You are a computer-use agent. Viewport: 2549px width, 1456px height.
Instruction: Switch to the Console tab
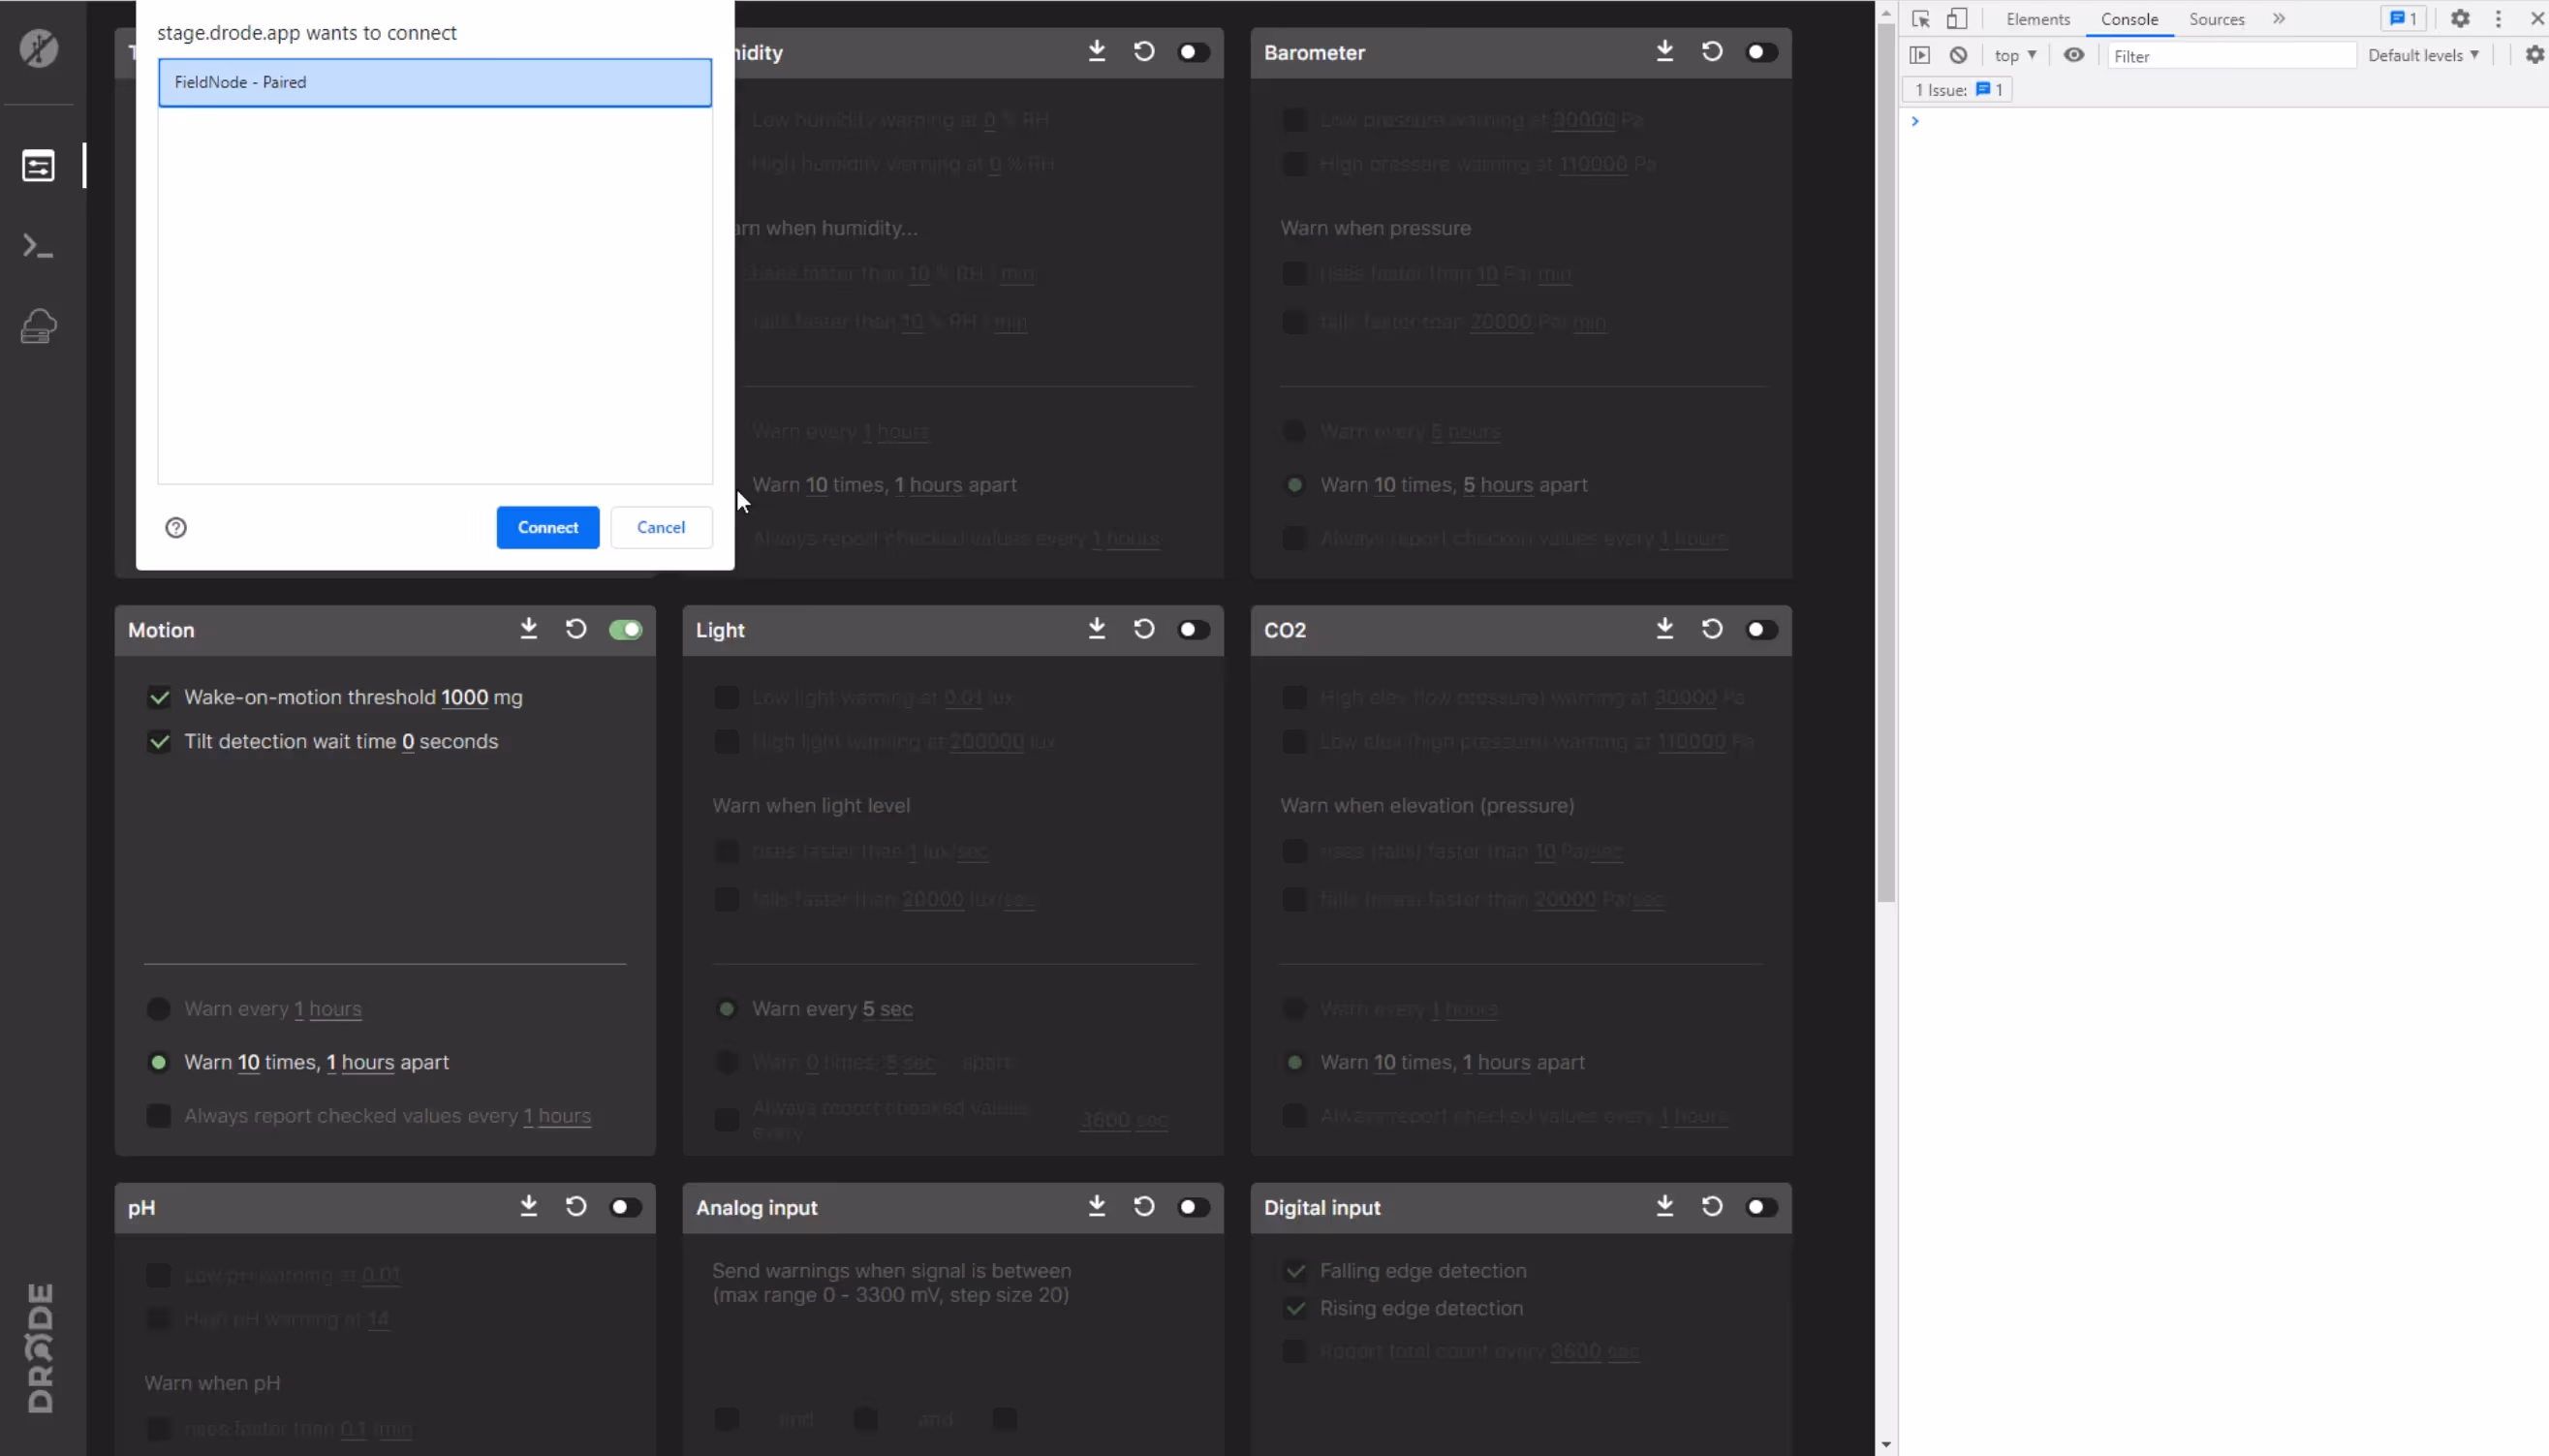point(2129,19)
